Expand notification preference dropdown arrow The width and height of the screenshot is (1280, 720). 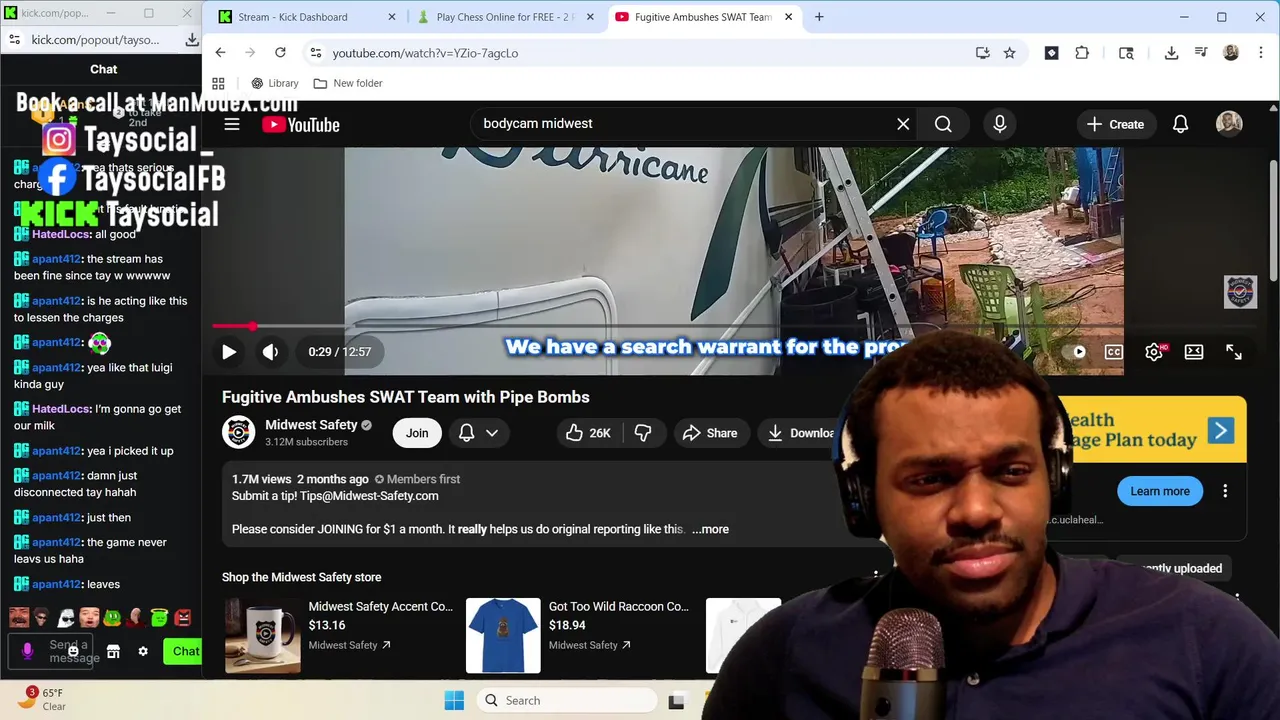pos(492,433)
